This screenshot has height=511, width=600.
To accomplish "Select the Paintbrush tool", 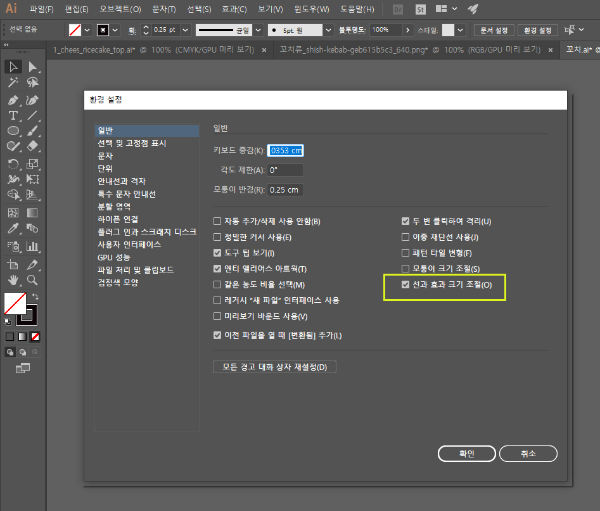I will pyautogui.click(x=33, y=131).
